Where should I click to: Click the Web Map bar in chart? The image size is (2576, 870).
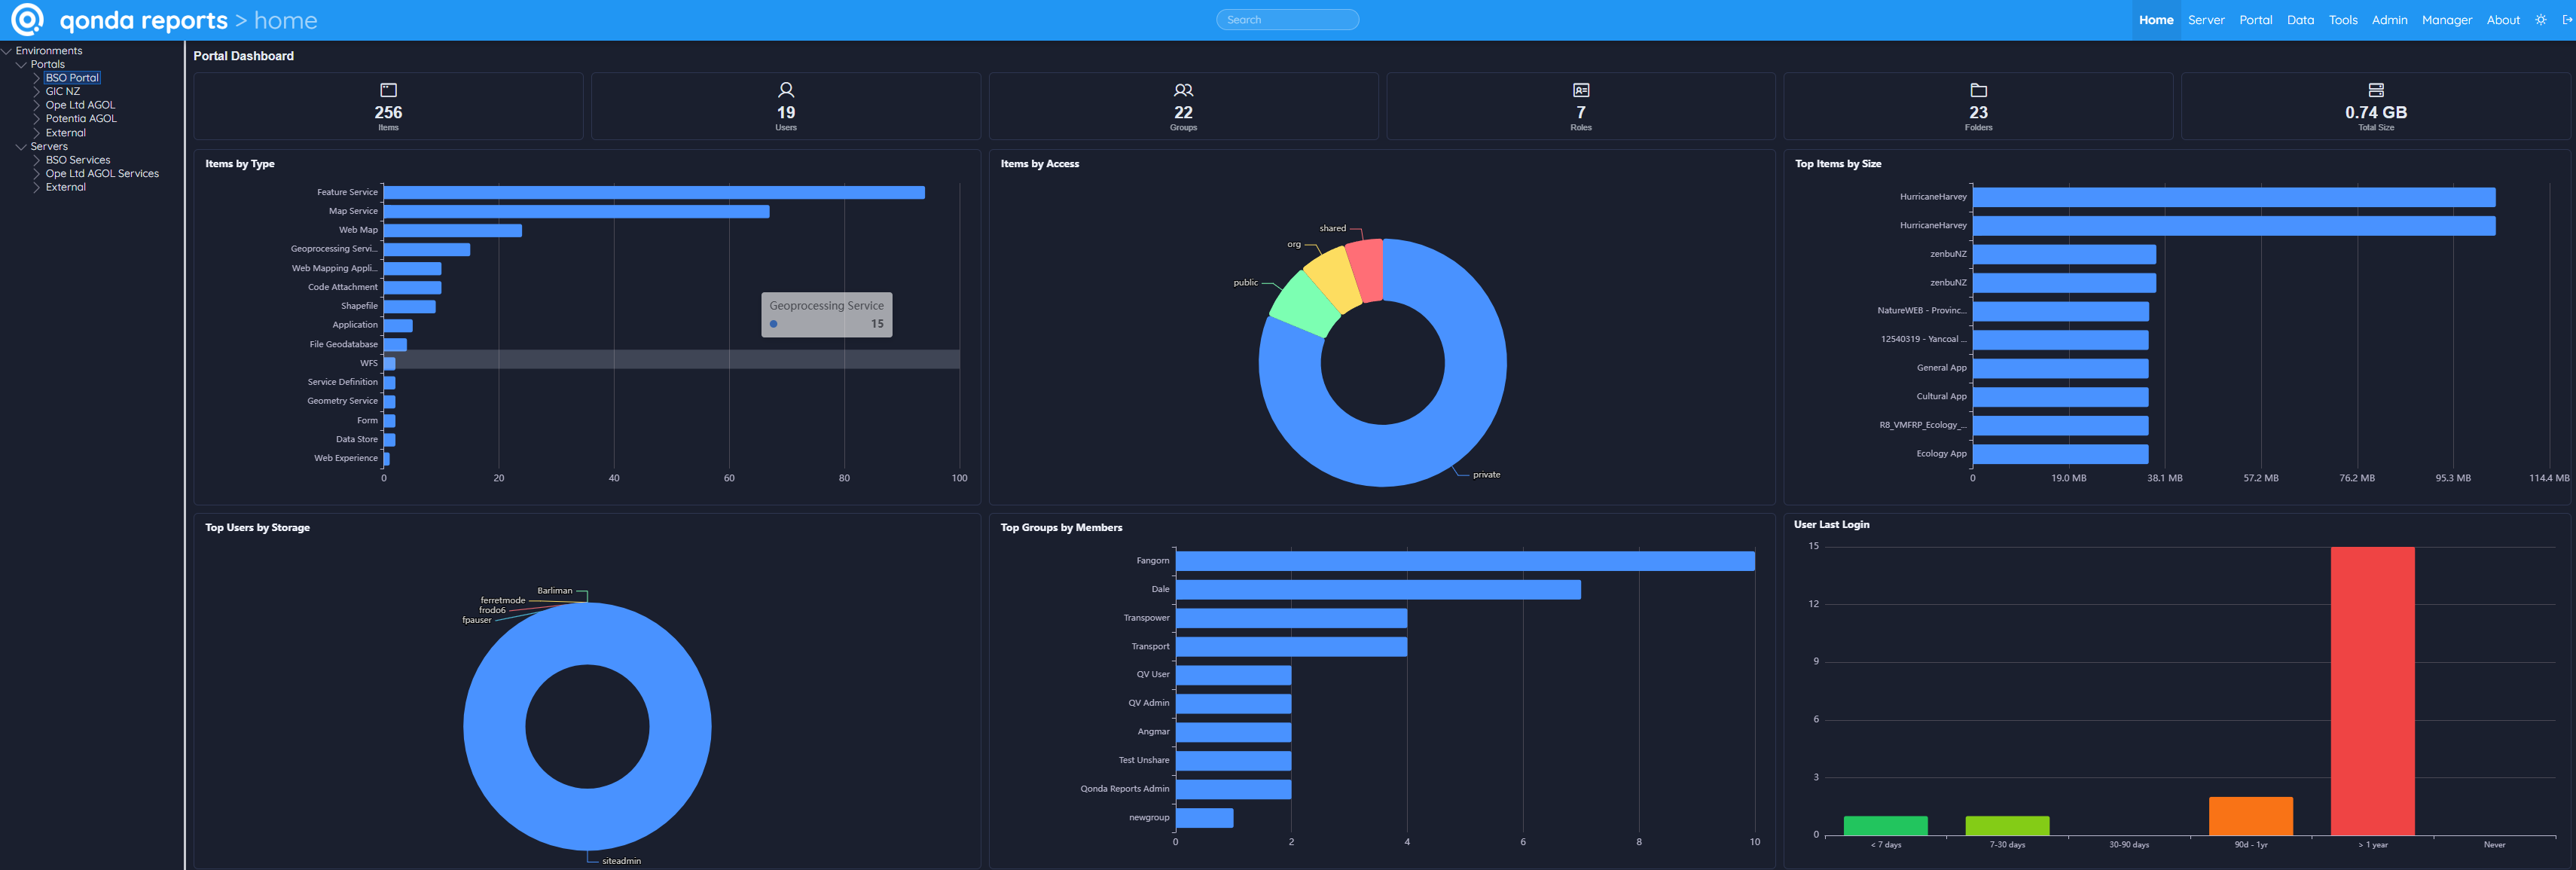[453, 230]
